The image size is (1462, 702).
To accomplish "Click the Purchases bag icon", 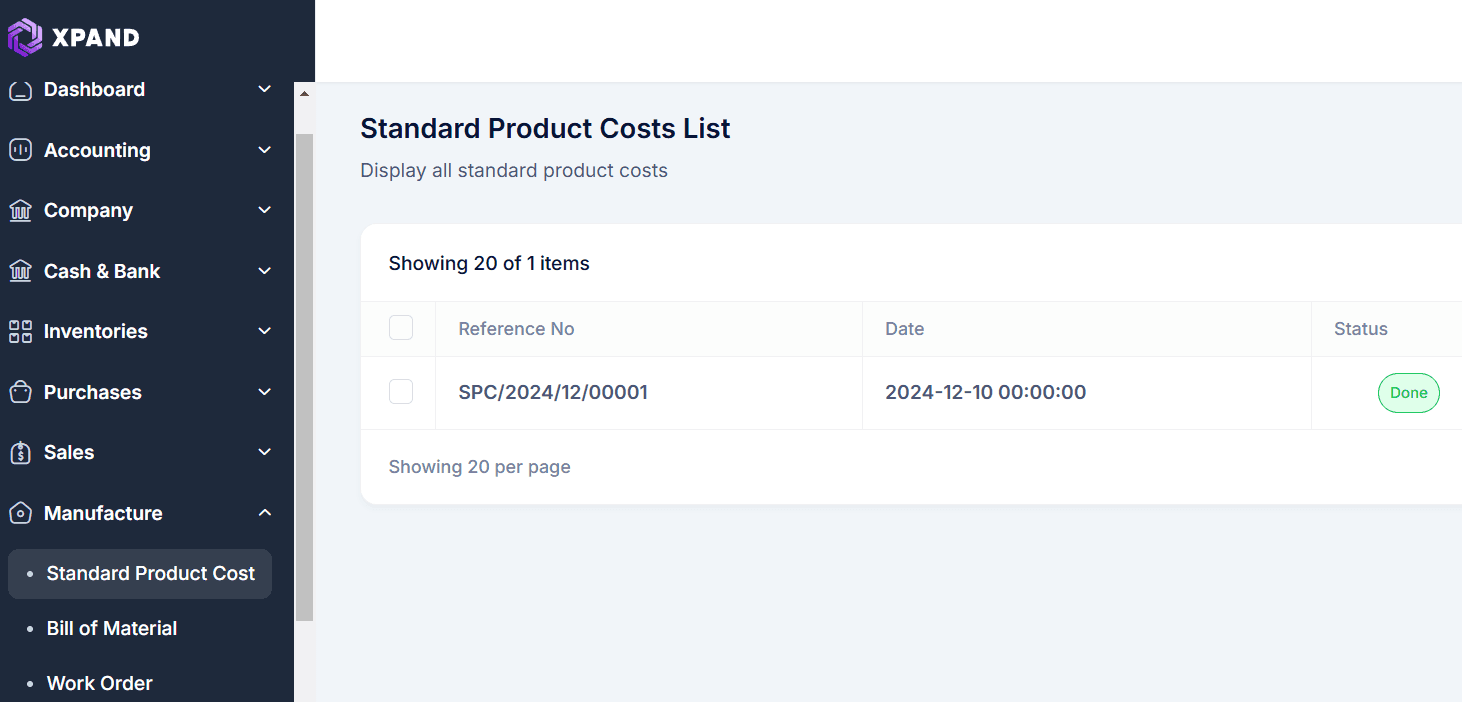I will 20,392.
